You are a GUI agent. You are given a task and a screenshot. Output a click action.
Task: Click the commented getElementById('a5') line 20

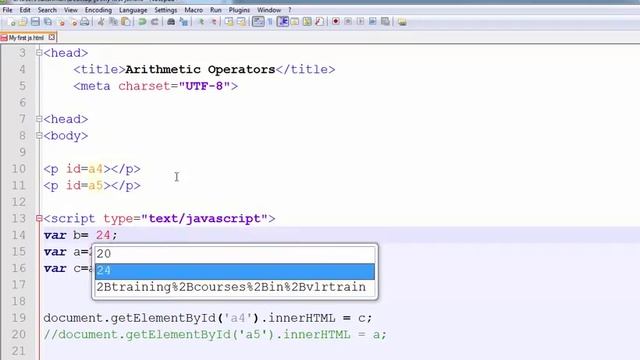click(x=215, y=335)
